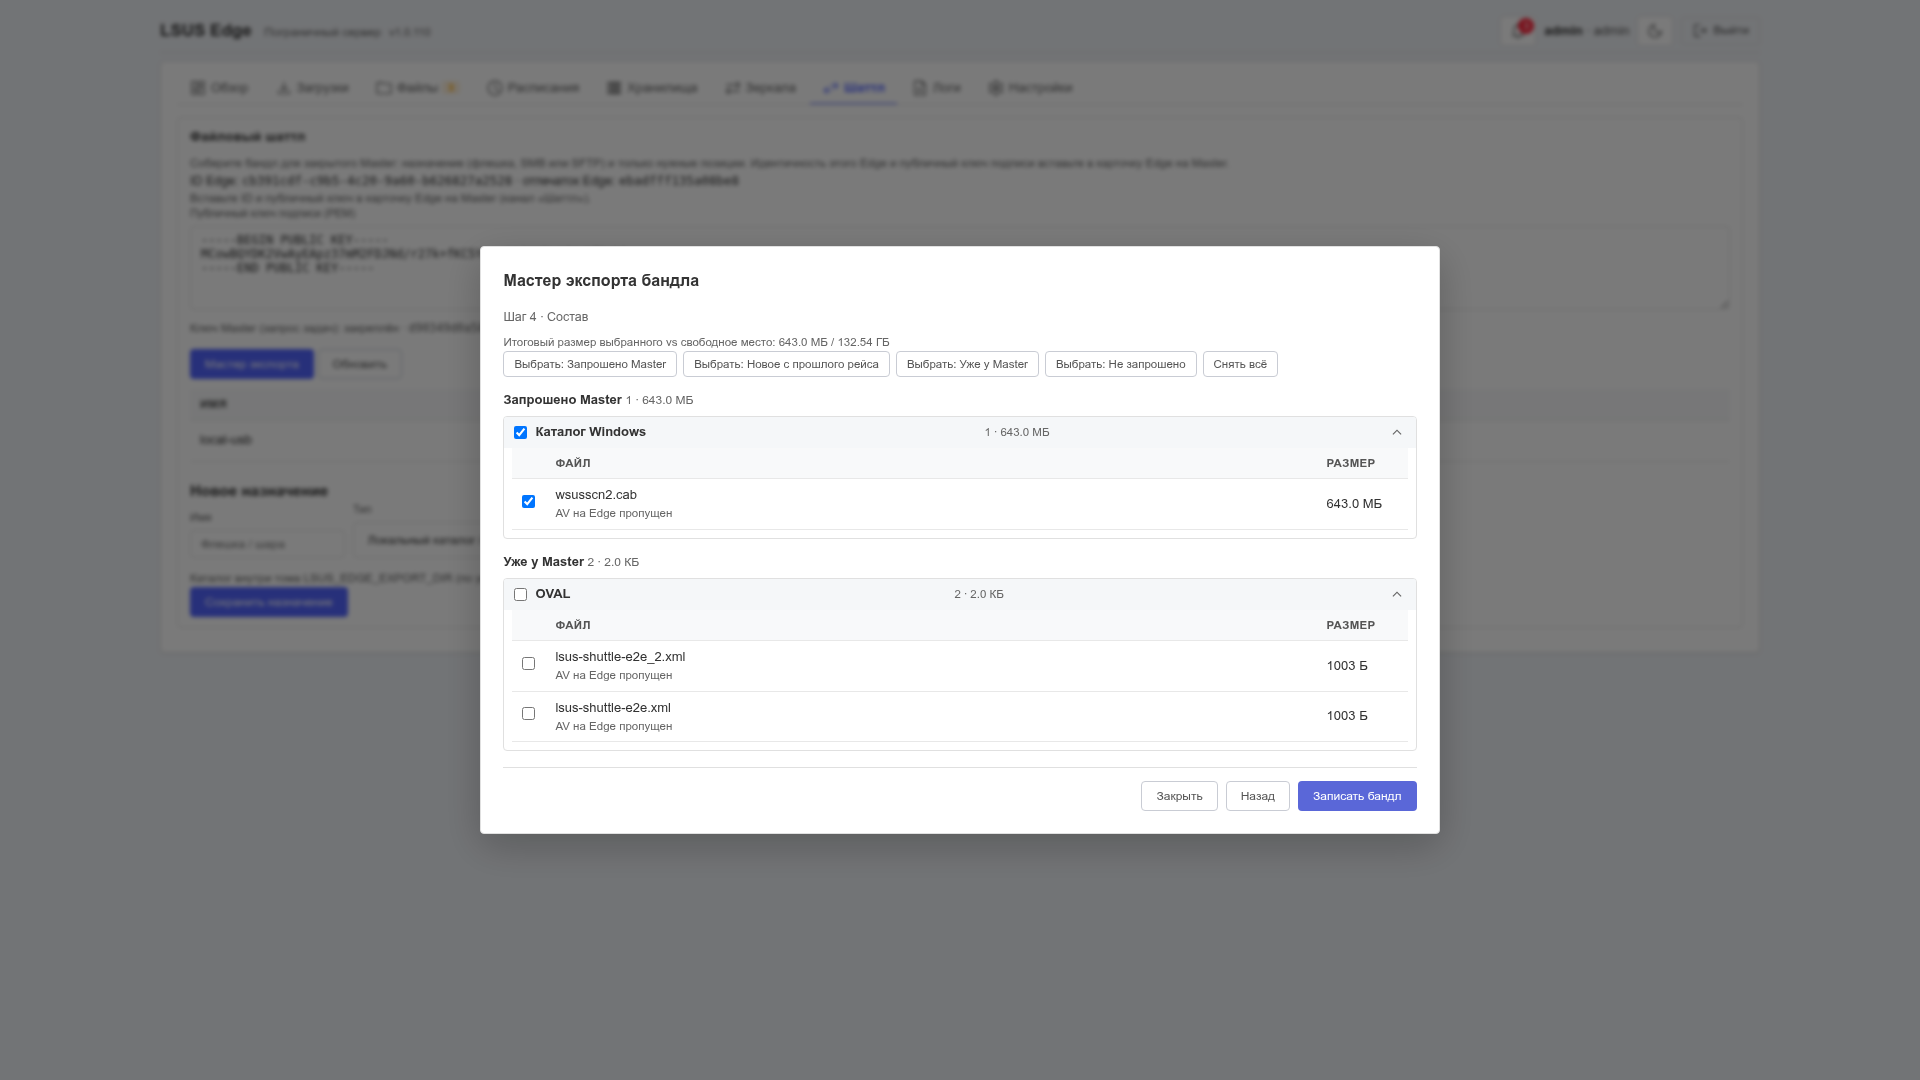Collapse the Каталог Windows group chevron
The height and width of the screenshot is (1080, 1920).
1397,433
